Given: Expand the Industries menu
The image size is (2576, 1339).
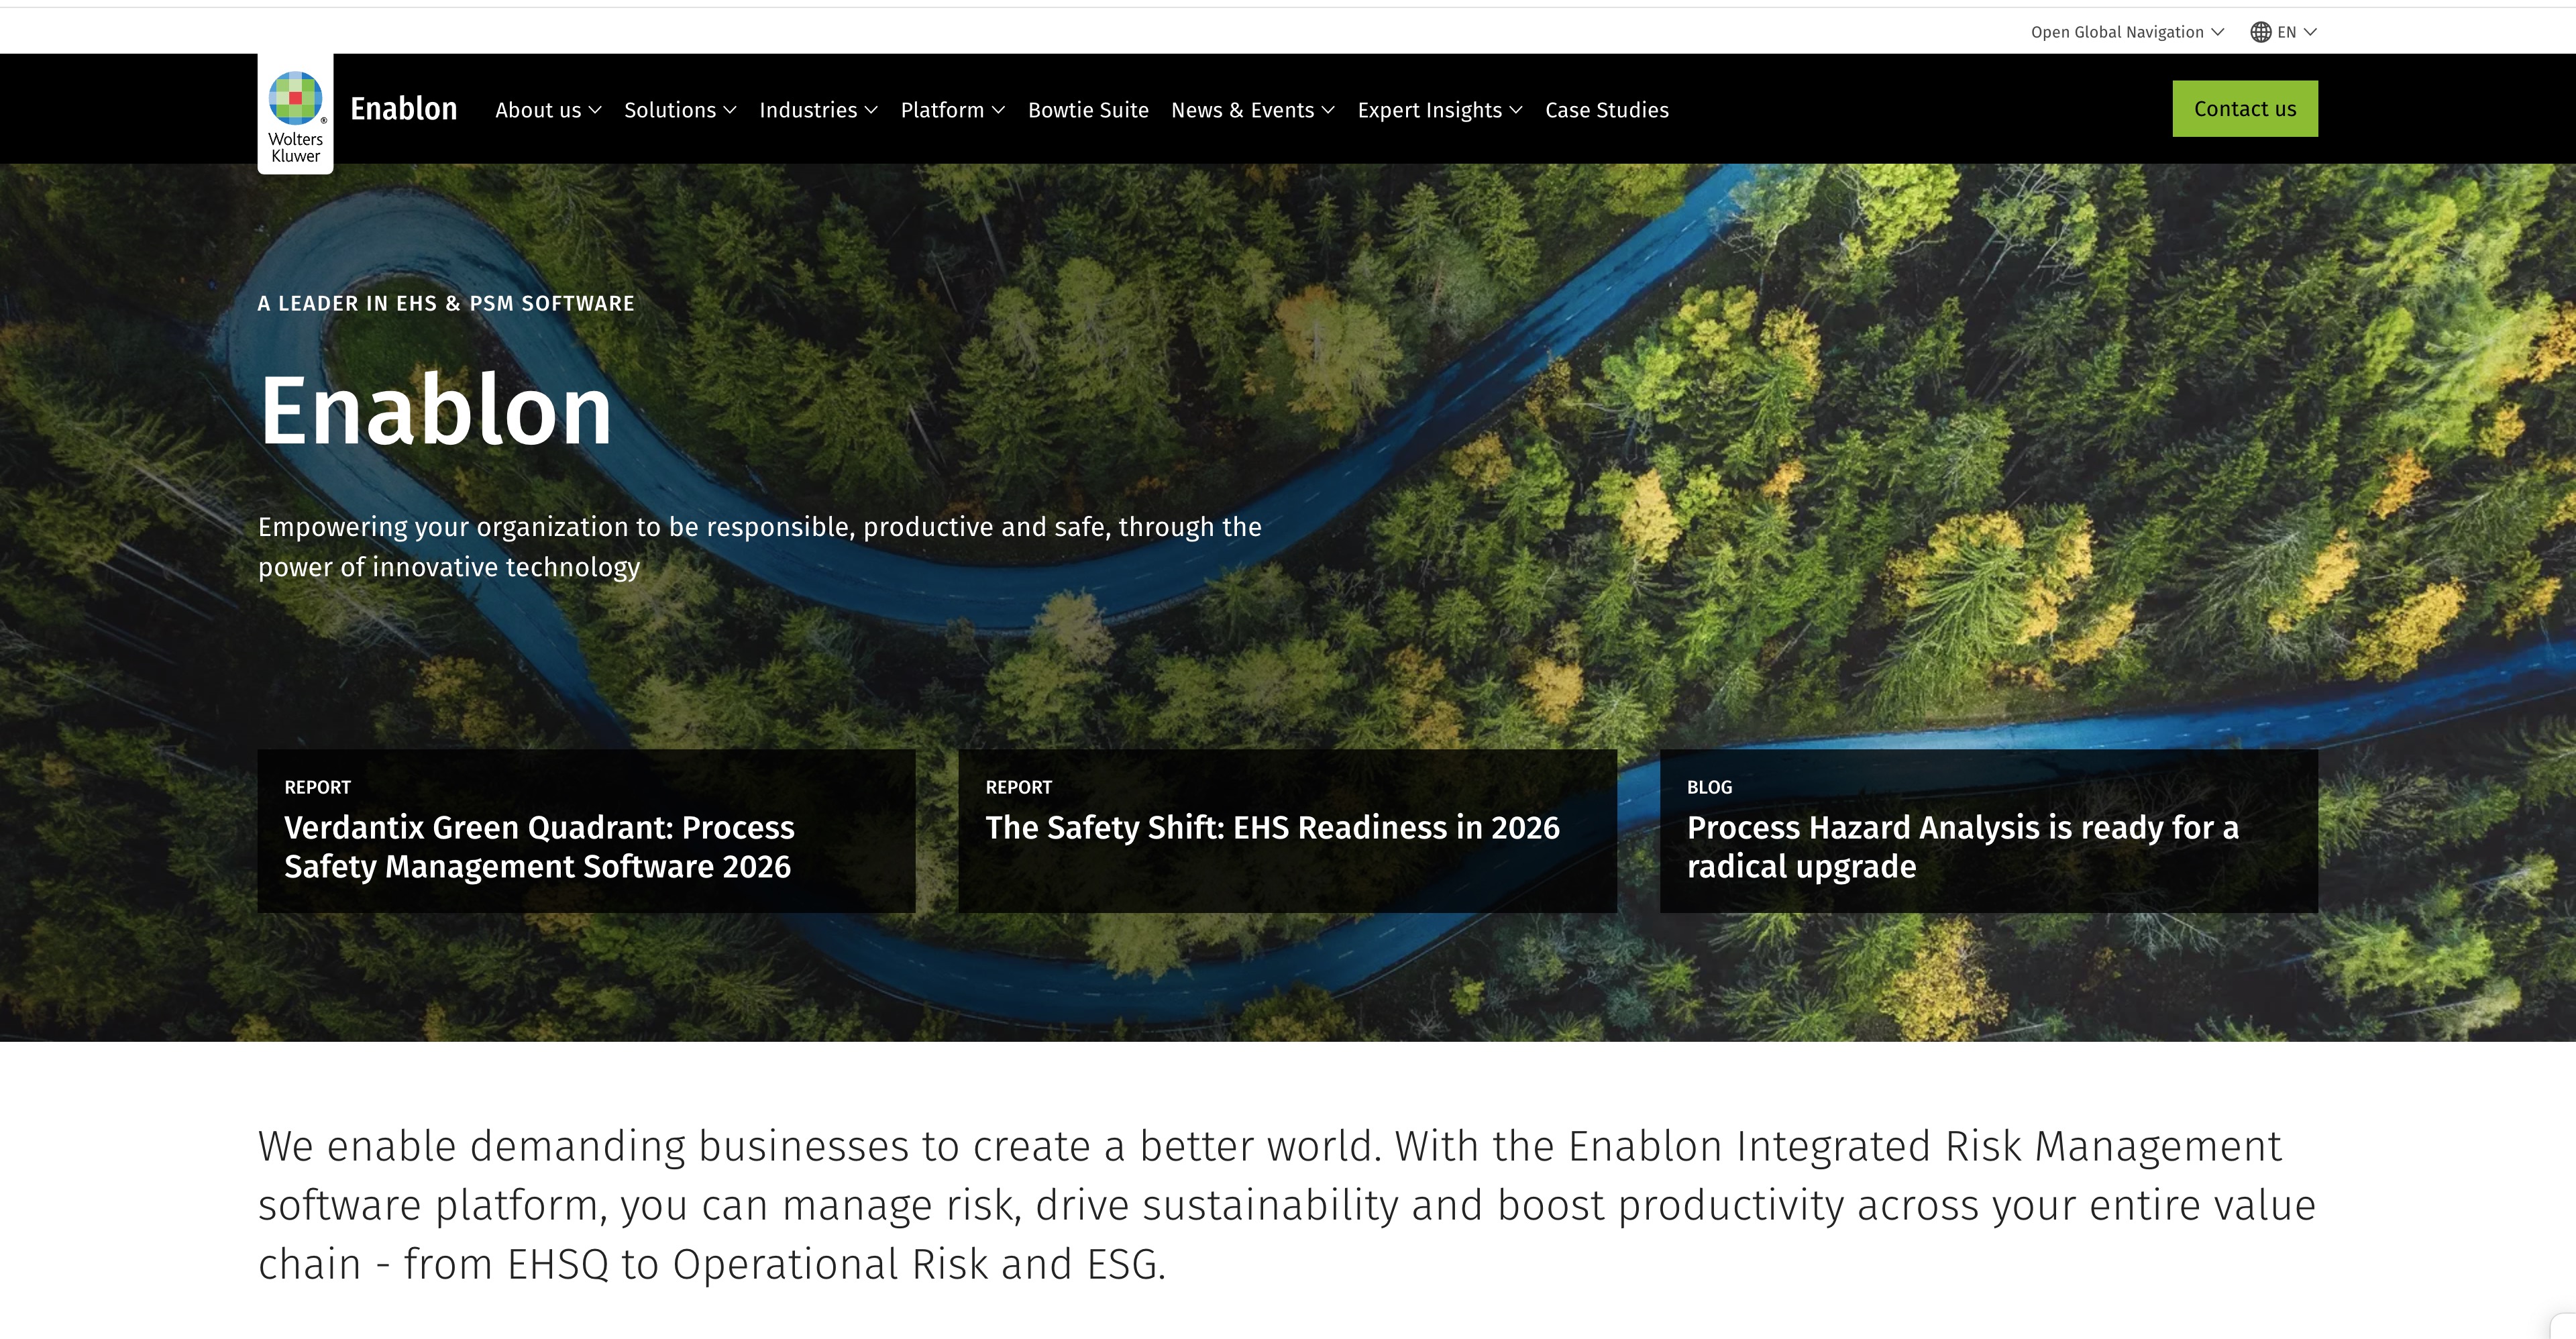Looking at the screenshot, I should (818, 110).
